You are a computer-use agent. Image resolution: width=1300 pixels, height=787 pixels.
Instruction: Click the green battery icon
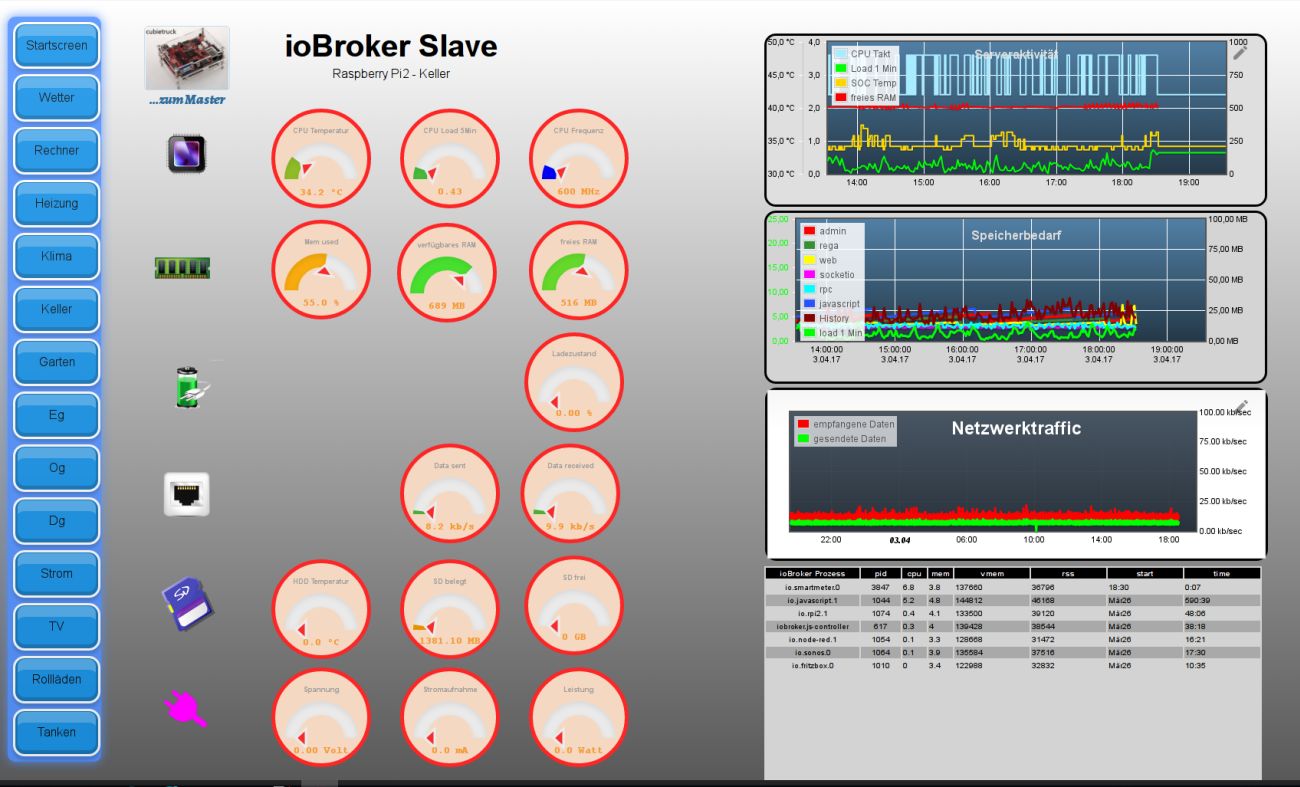(189, 386)
